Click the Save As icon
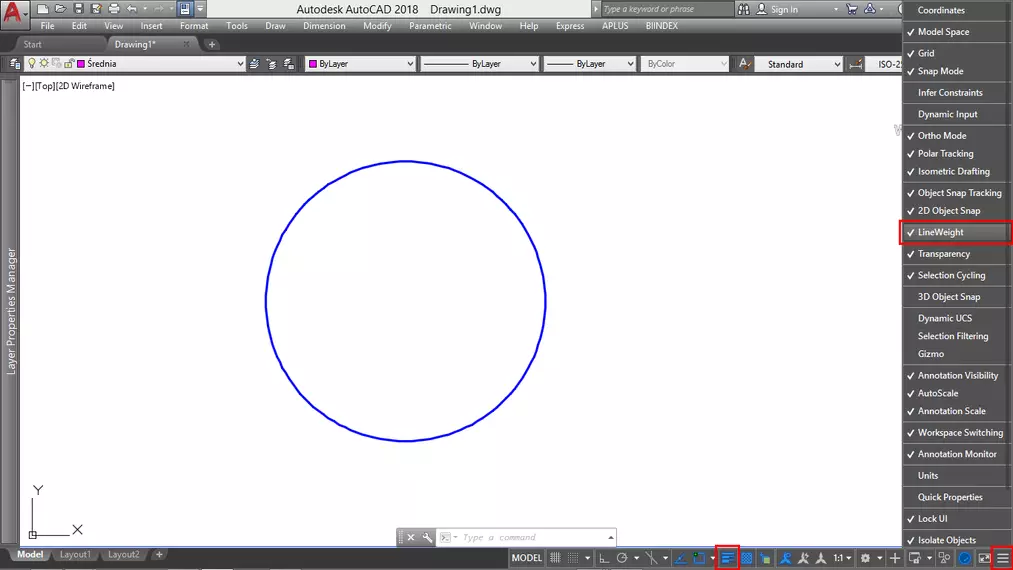 click(x=96, y=9)
